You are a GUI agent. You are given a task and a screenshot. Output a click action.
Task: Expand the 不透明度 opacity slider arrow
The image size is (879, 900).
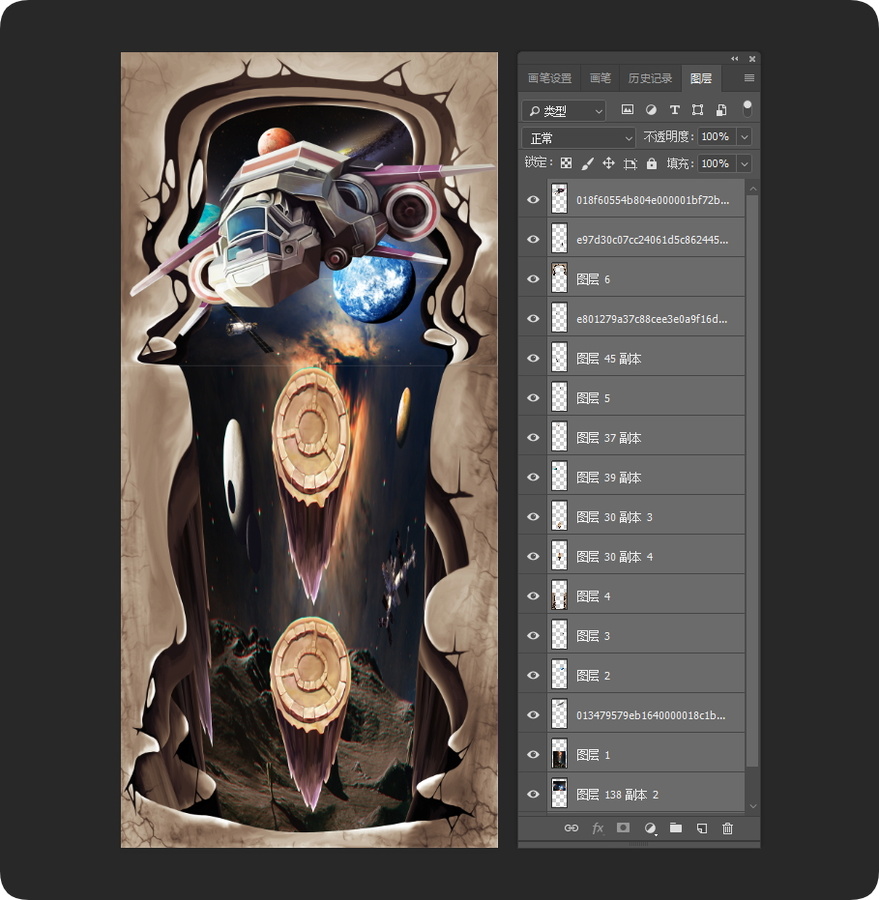[745, 137]
